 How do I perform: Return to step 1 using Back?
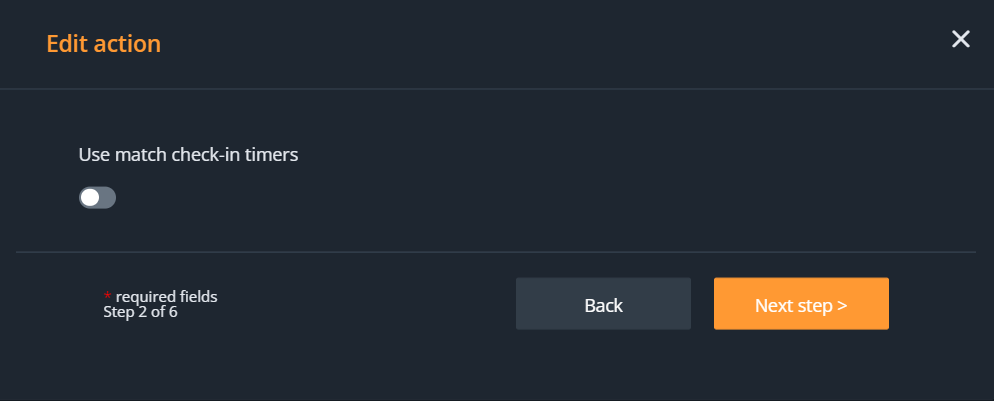click(603, 304)
